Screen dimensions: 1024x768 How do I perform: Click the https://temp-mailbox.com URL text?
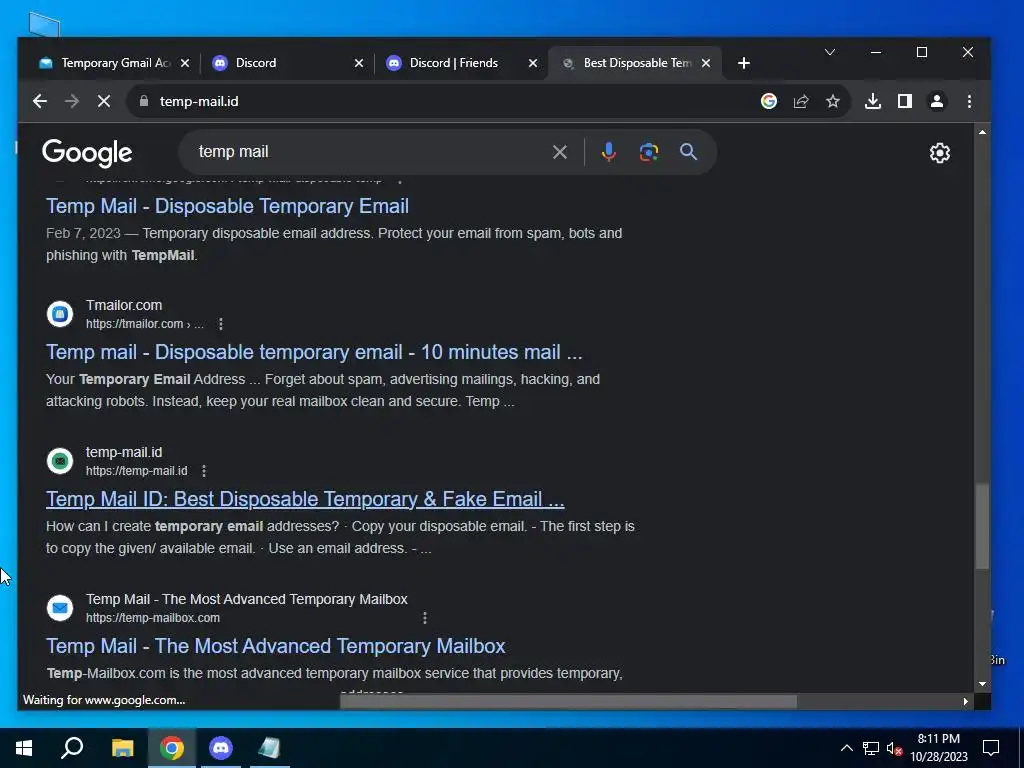153,618
